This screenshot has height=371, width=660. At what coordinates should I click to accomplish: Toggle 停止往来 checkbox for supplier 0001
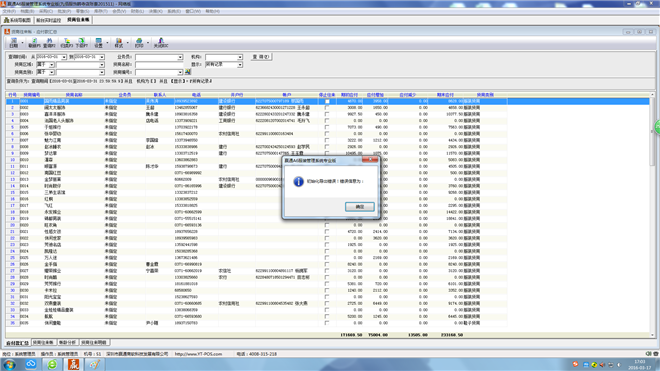pos(327,101)
